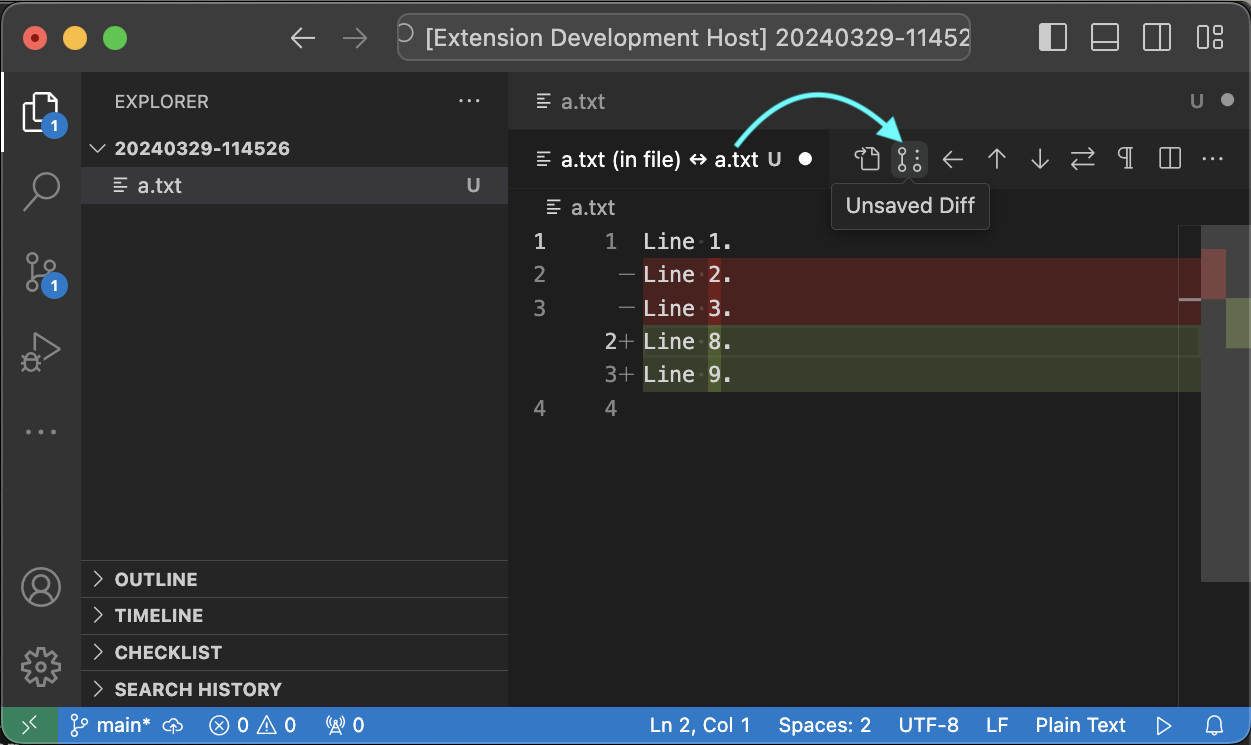Image resolution: width=1251 pixels, height=745 pixels.
Task: Toggle whitespace trimming pilcrow icon
Action: tap(1125, 159)
